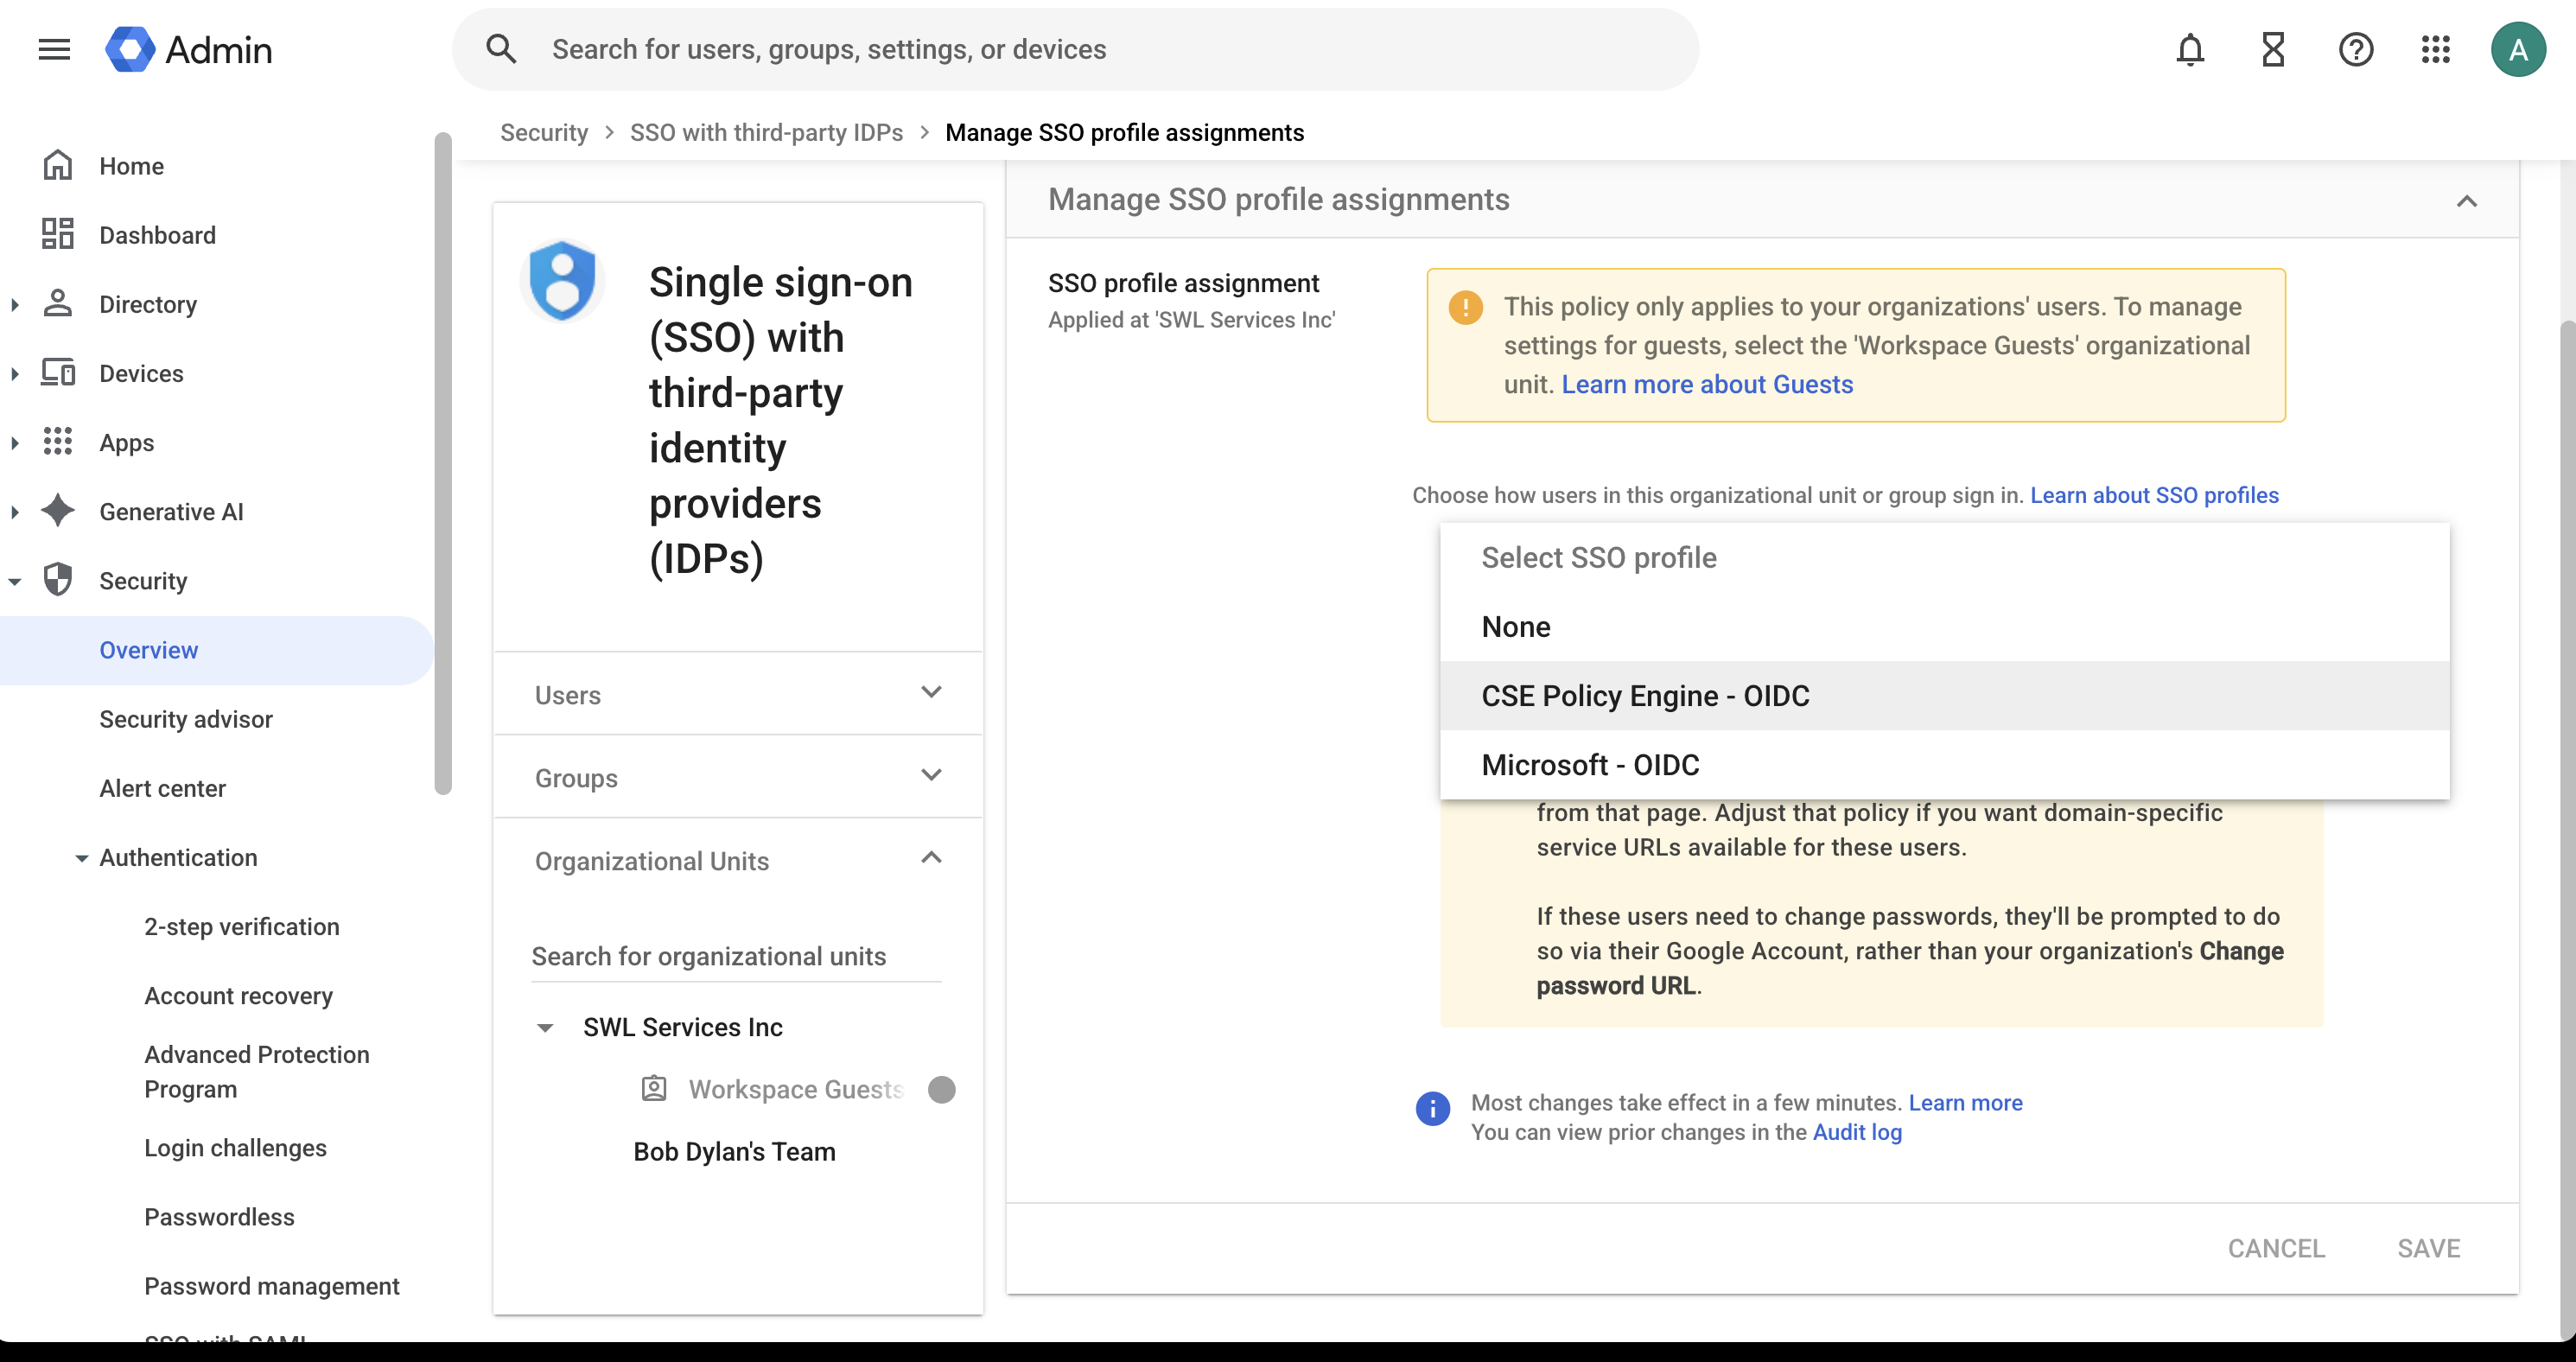Go to Security breadcrumb

(544, 132)
